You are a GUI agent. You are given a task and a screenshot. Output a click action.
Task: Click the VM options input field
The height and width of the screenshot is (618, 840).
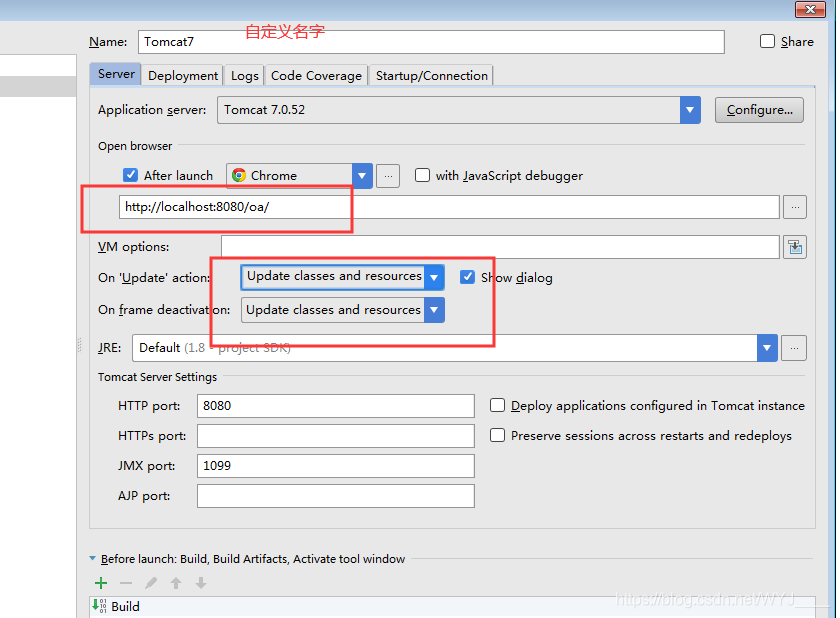point(500,247)
